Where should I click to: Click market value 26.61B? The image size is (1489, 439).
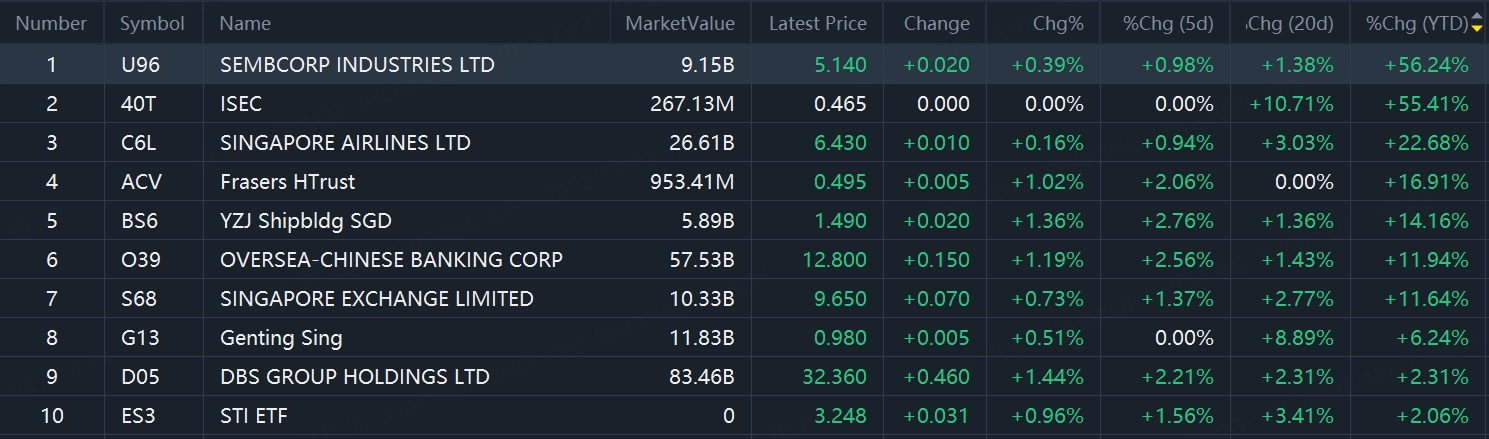(702, 143)
